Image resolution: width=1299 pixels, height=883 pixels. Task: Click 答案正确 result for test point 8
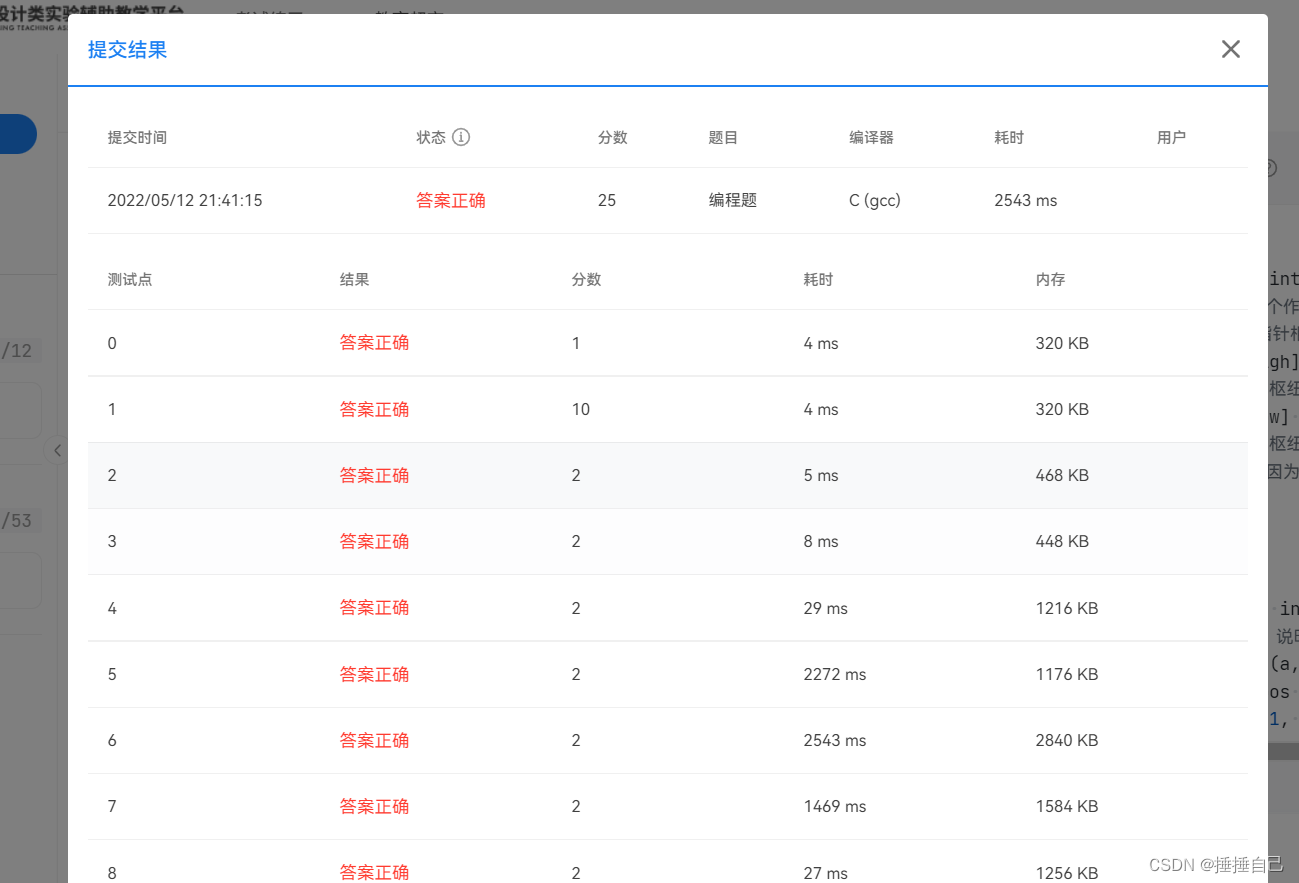374,872
